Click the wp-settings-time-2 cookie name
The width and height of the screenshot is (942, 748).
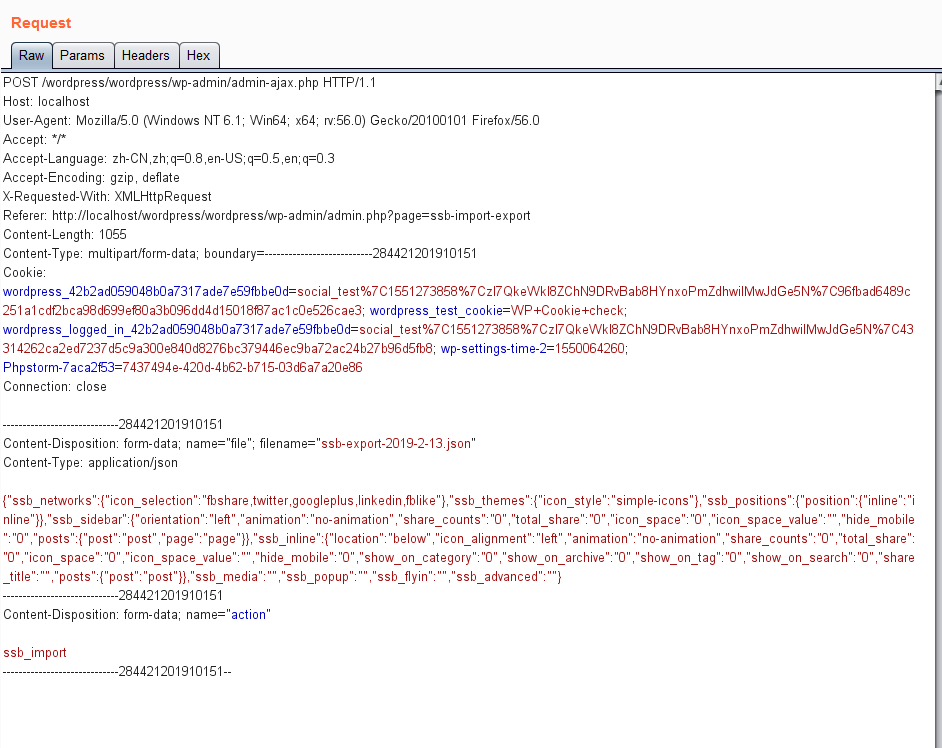[x=493, y=348]
